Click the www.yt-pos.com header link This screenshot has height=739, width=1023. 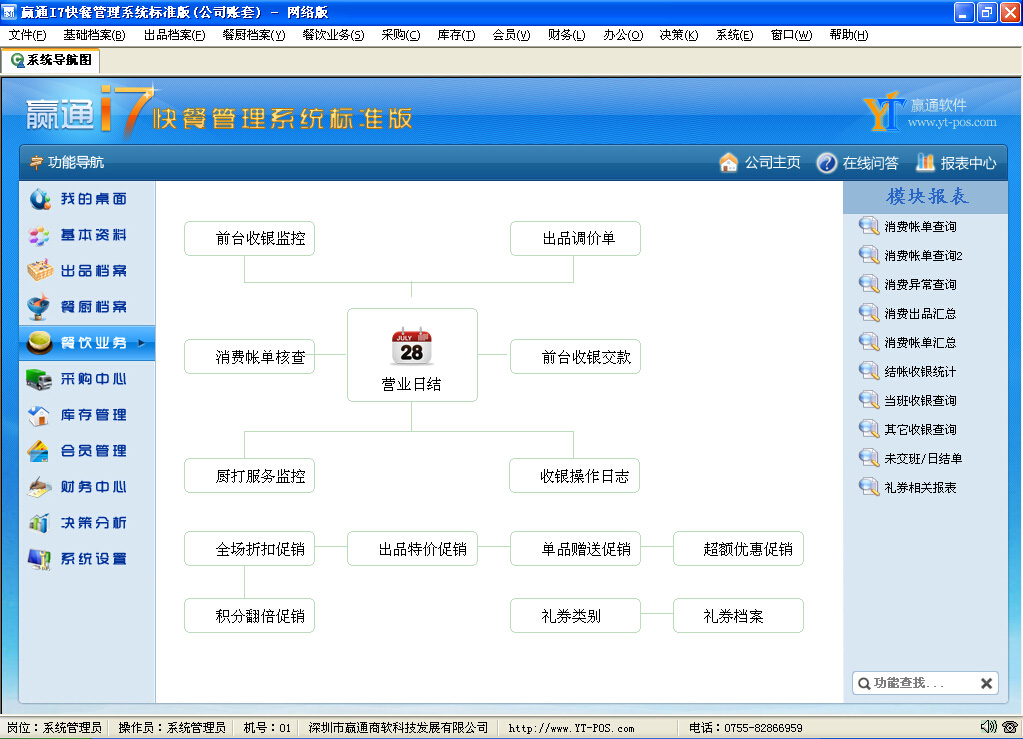(x=952, y=122)
